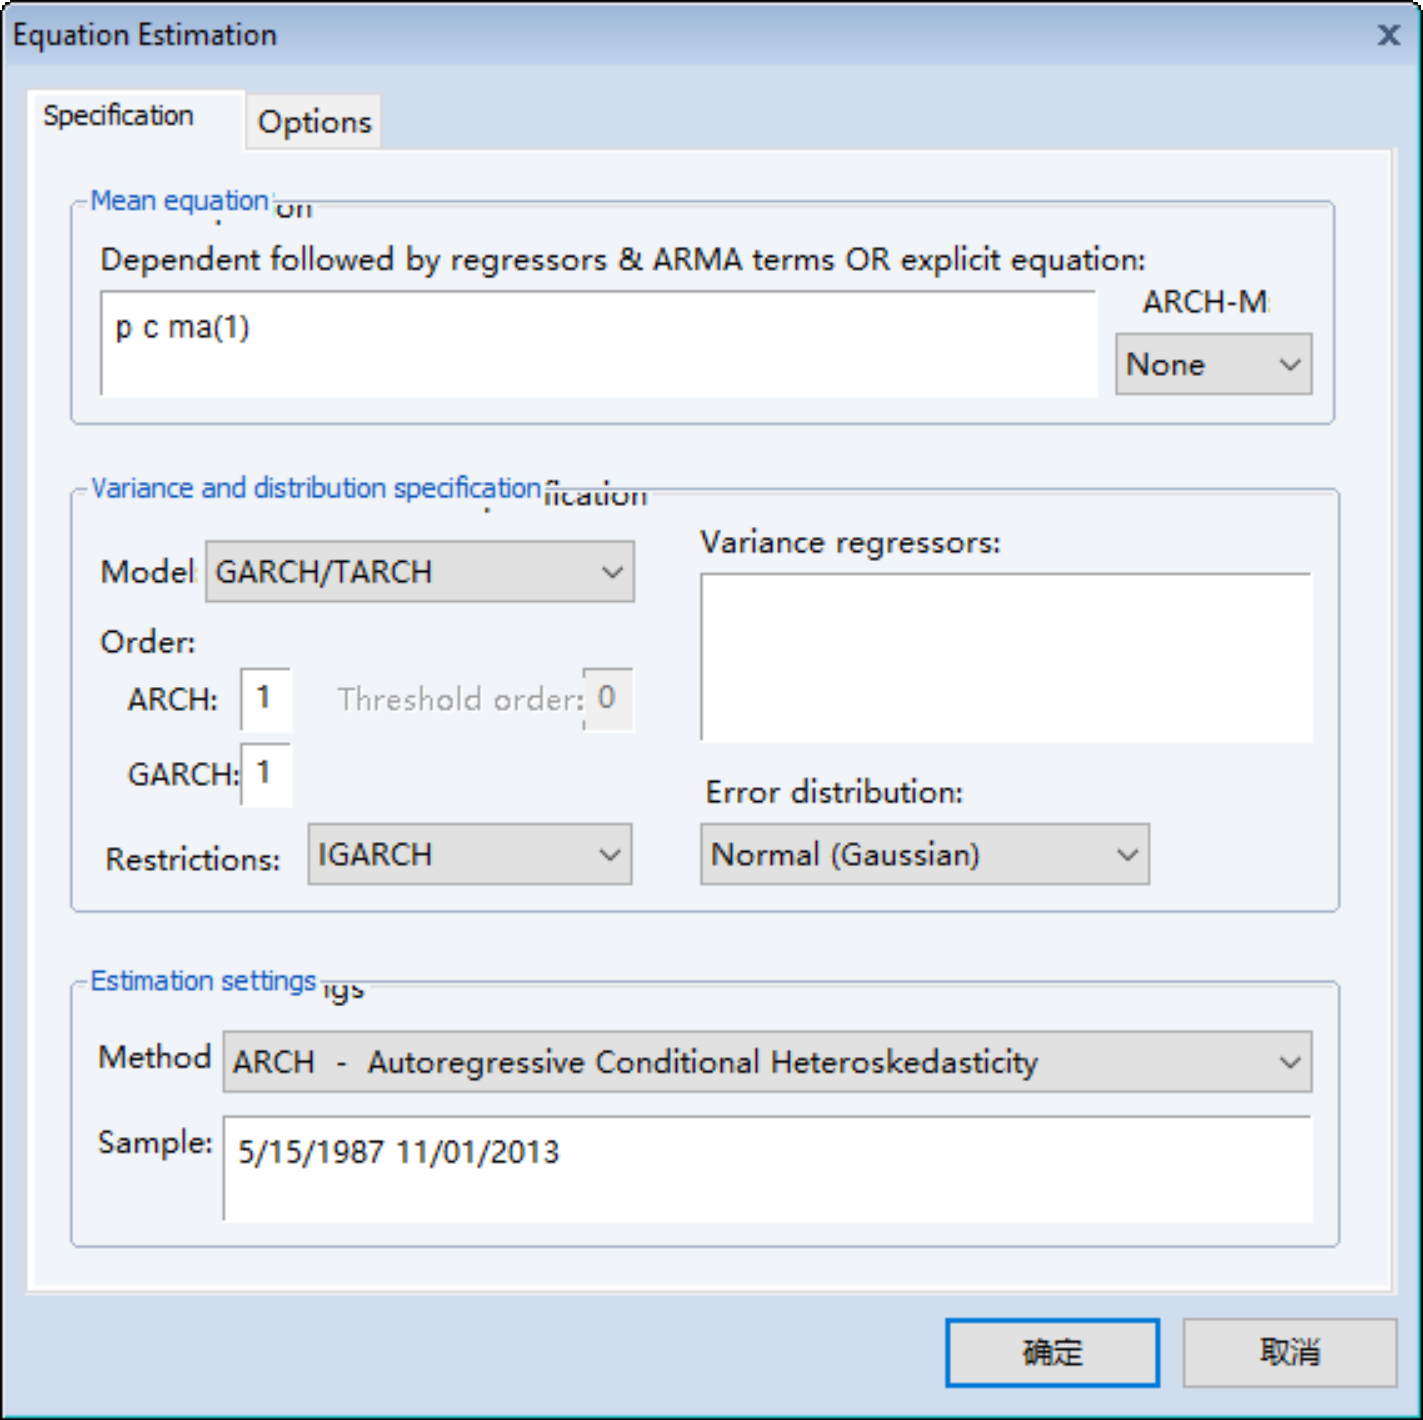Switch to the Options tab
This screenshot has height=1420, width=1423.
314,122
